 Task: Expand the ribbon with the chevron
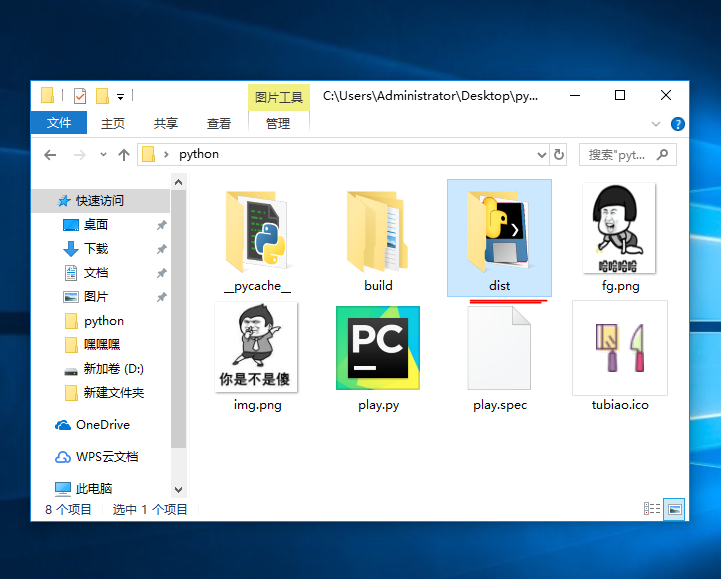(x=656, y=124)
